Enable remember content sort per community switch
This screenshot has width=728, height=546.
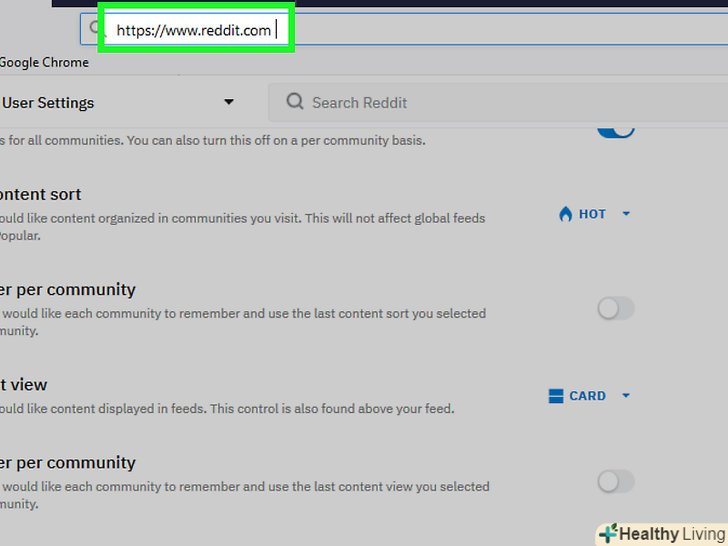pyautogui.click(x=615, y=309)
